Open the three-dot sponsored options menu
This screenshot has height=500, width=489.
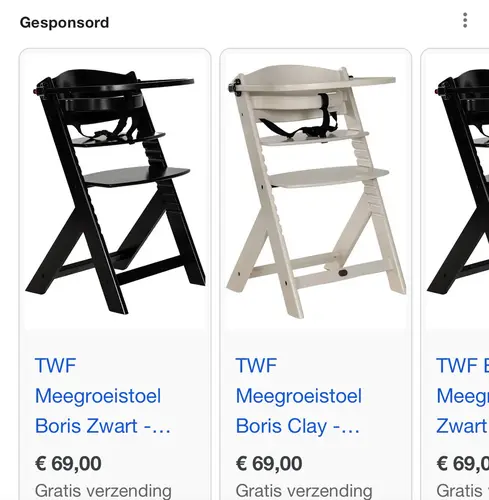(x=465, y=21)
